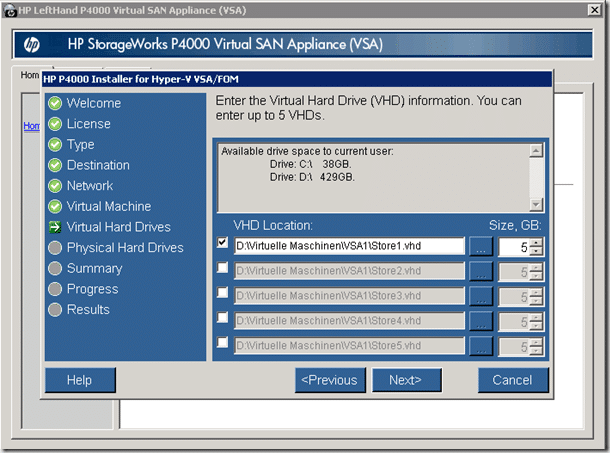Browse for the Store4.vhd location

coord(481,321)
